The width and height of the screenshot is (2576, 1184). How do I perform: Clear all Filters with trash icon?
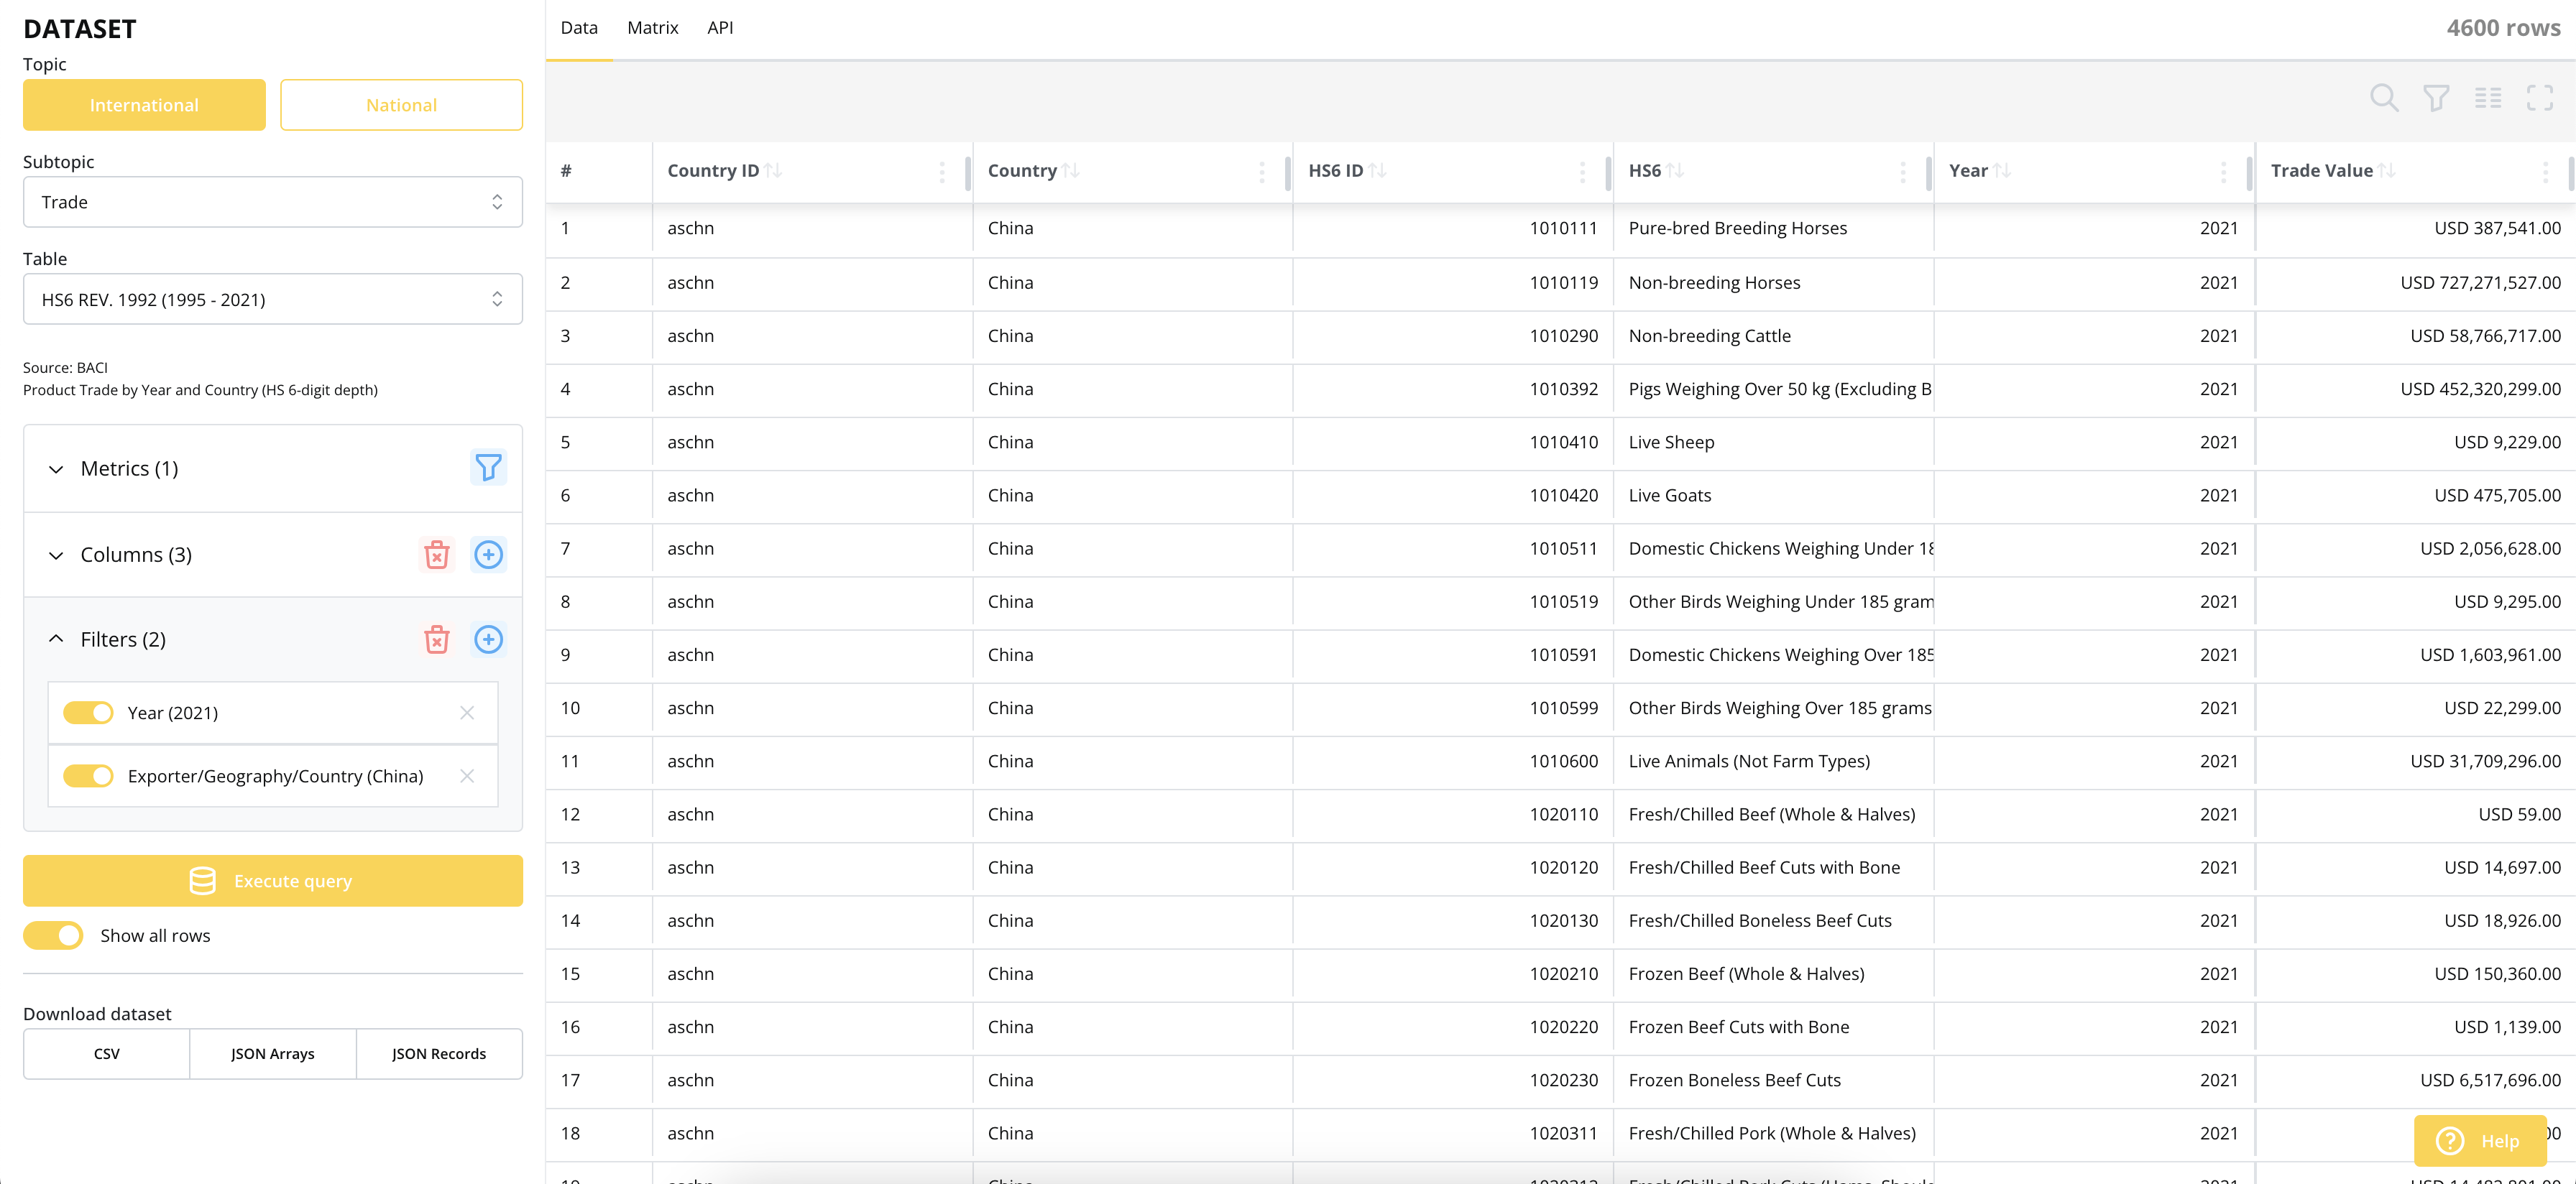point(436,640)
